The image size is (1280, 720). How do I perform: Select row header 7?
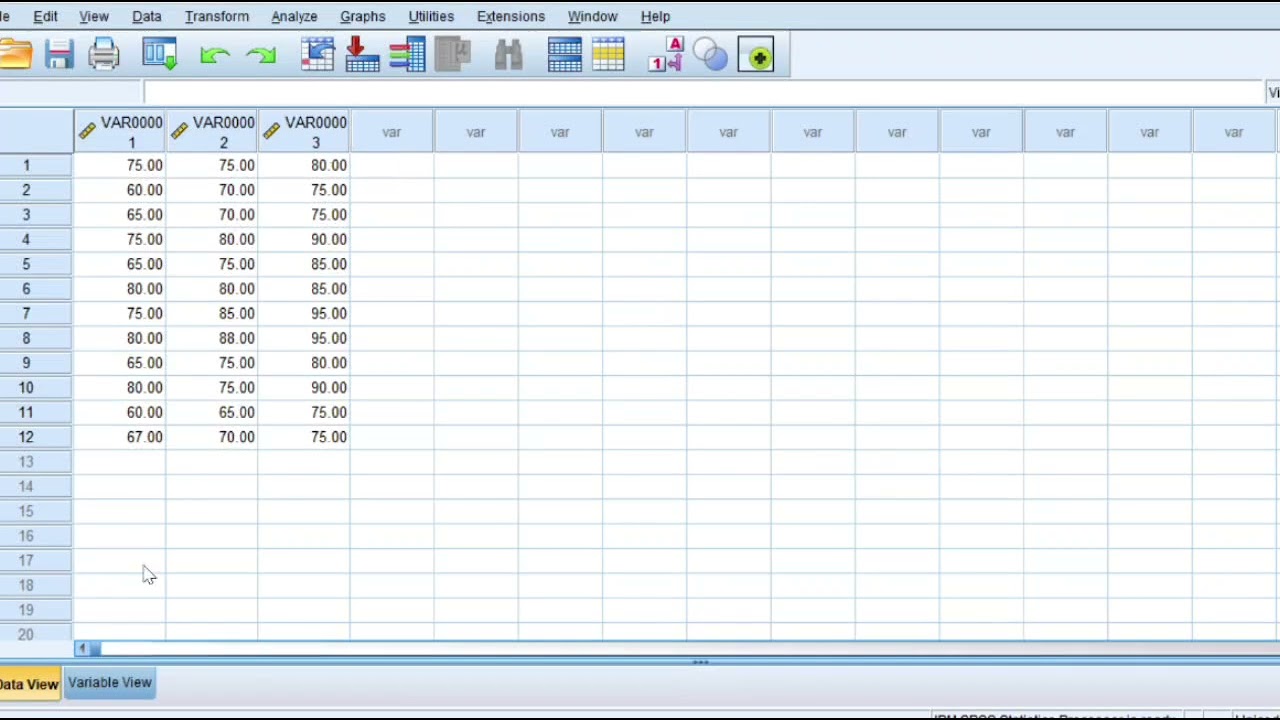tap(36, 313)
